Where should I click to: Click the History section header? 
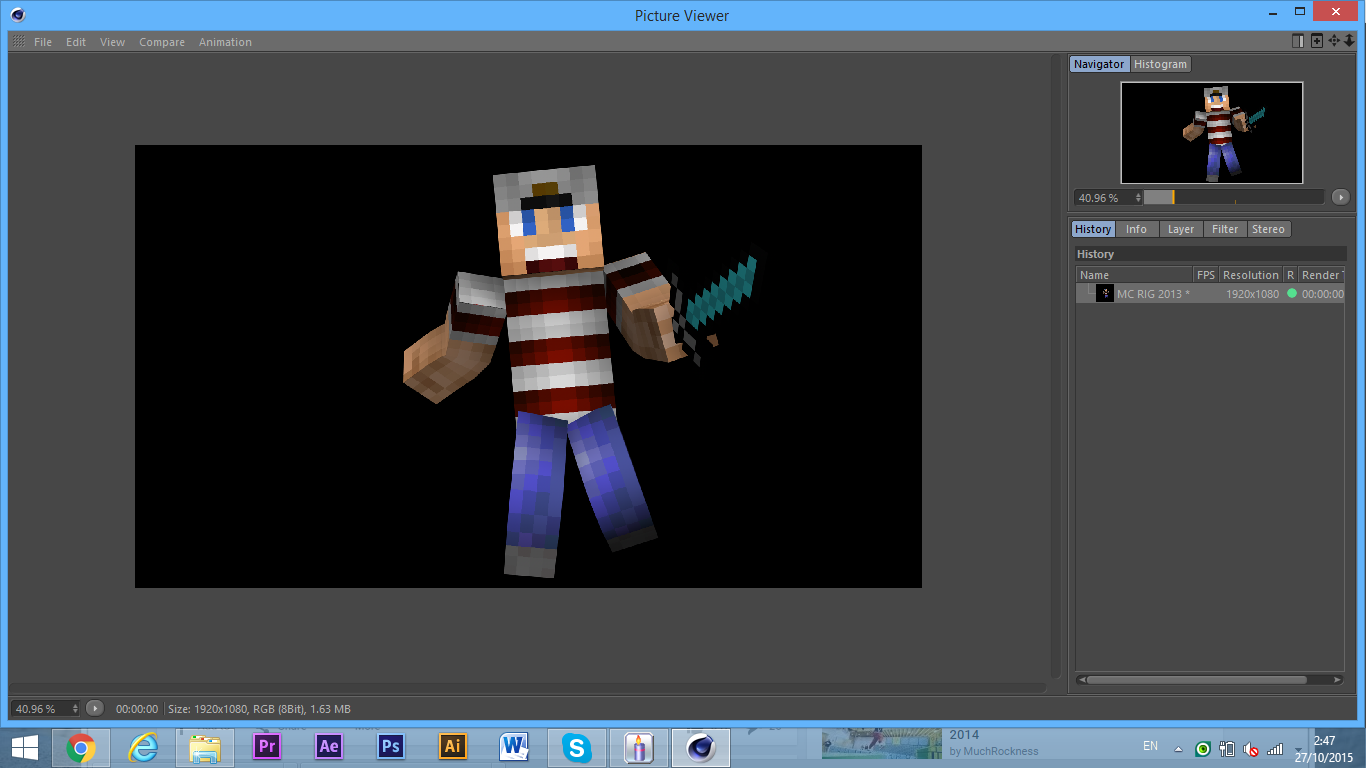[1210, 254]
